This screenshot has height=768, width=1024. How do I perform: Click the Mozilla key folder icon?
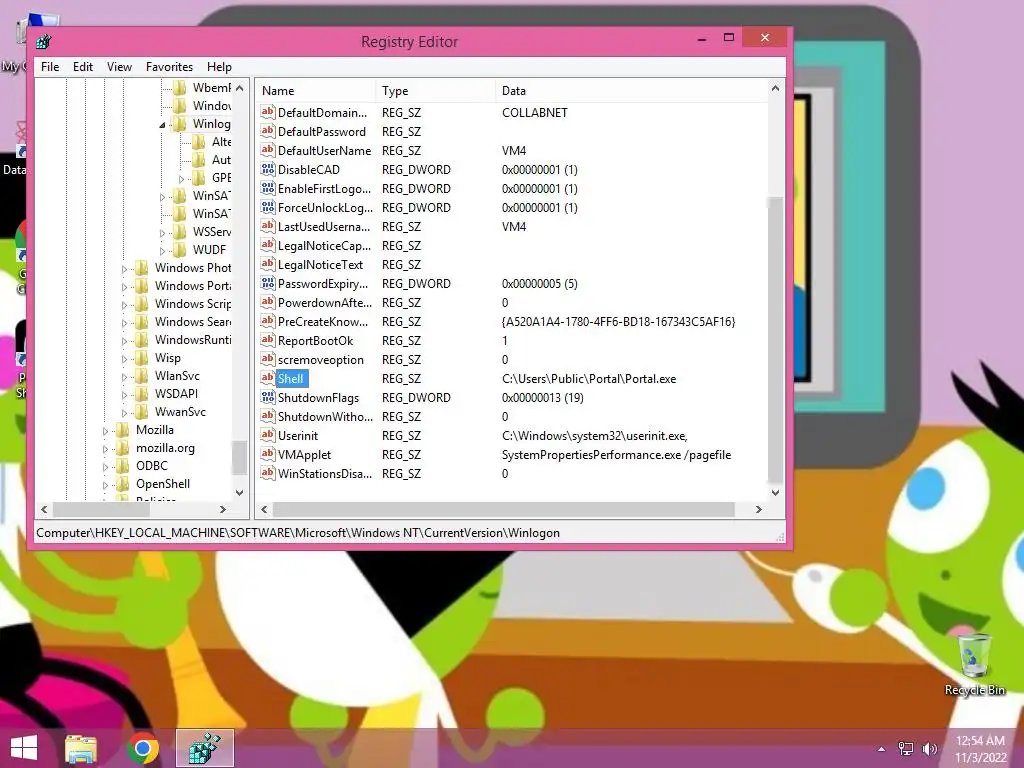pos(122,430)
